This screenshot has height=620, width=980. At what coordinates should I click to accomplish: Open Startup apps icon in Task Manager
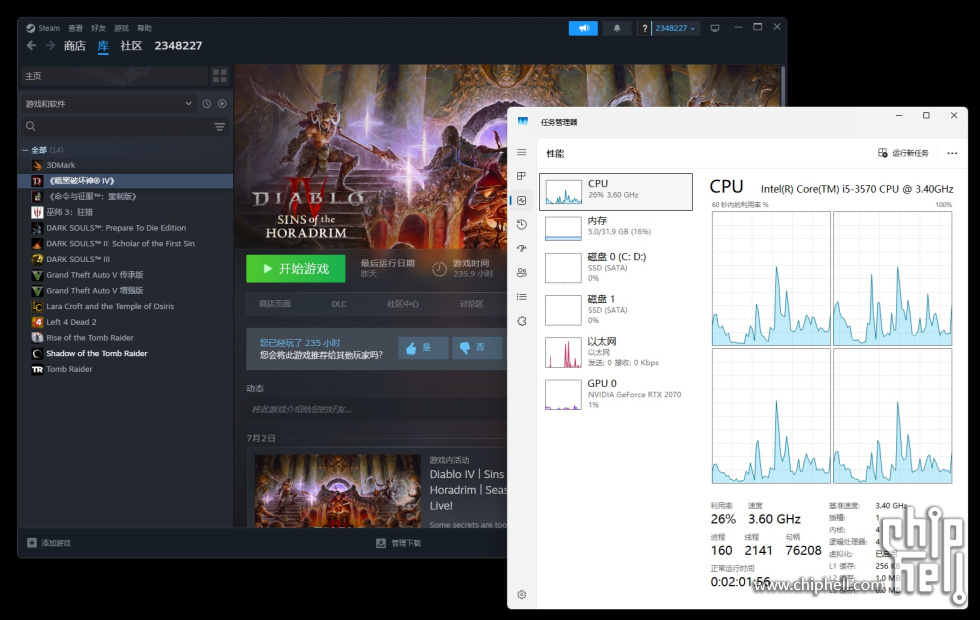522,248
